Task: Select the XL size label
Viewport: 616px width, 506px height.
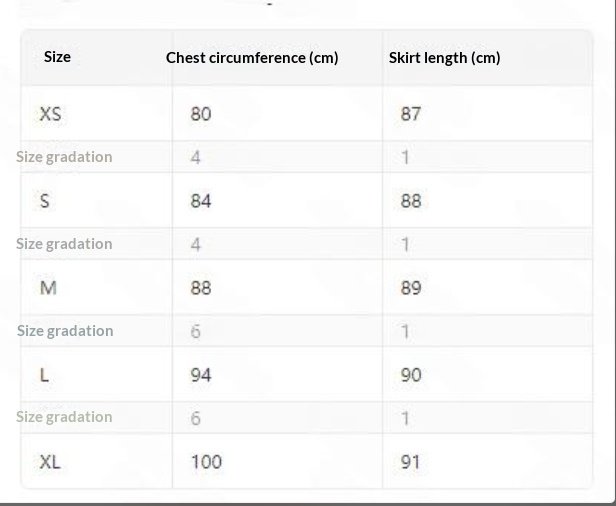Action: click(50, 462)
